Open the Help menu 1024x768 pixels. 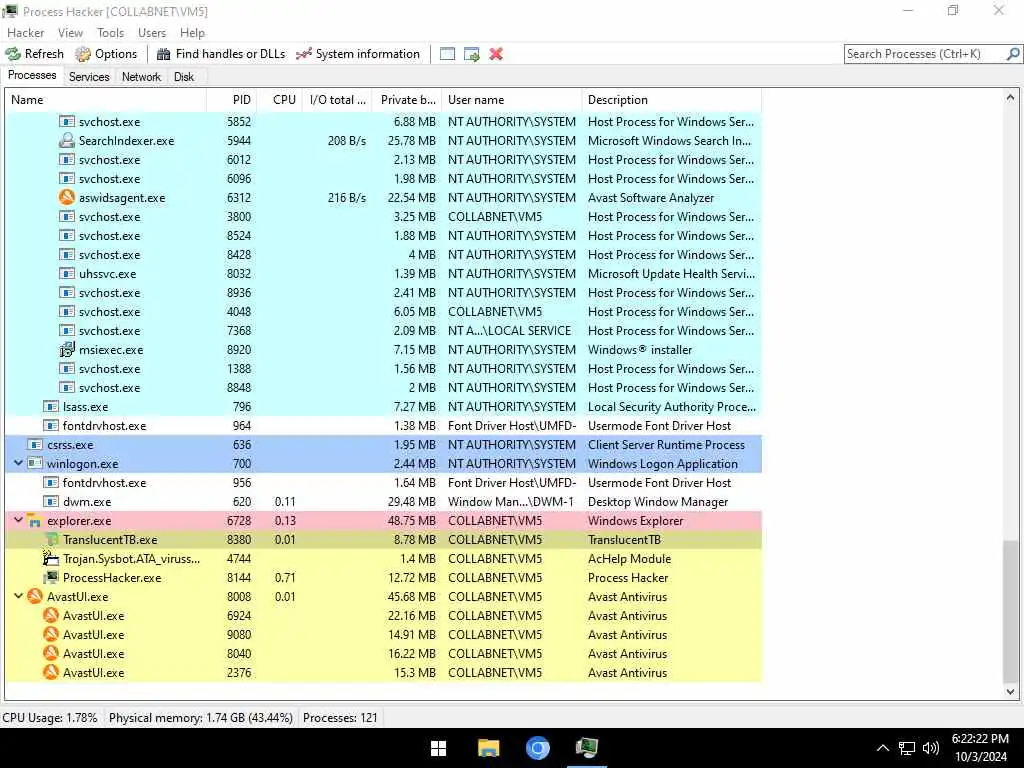click(192, 33)
